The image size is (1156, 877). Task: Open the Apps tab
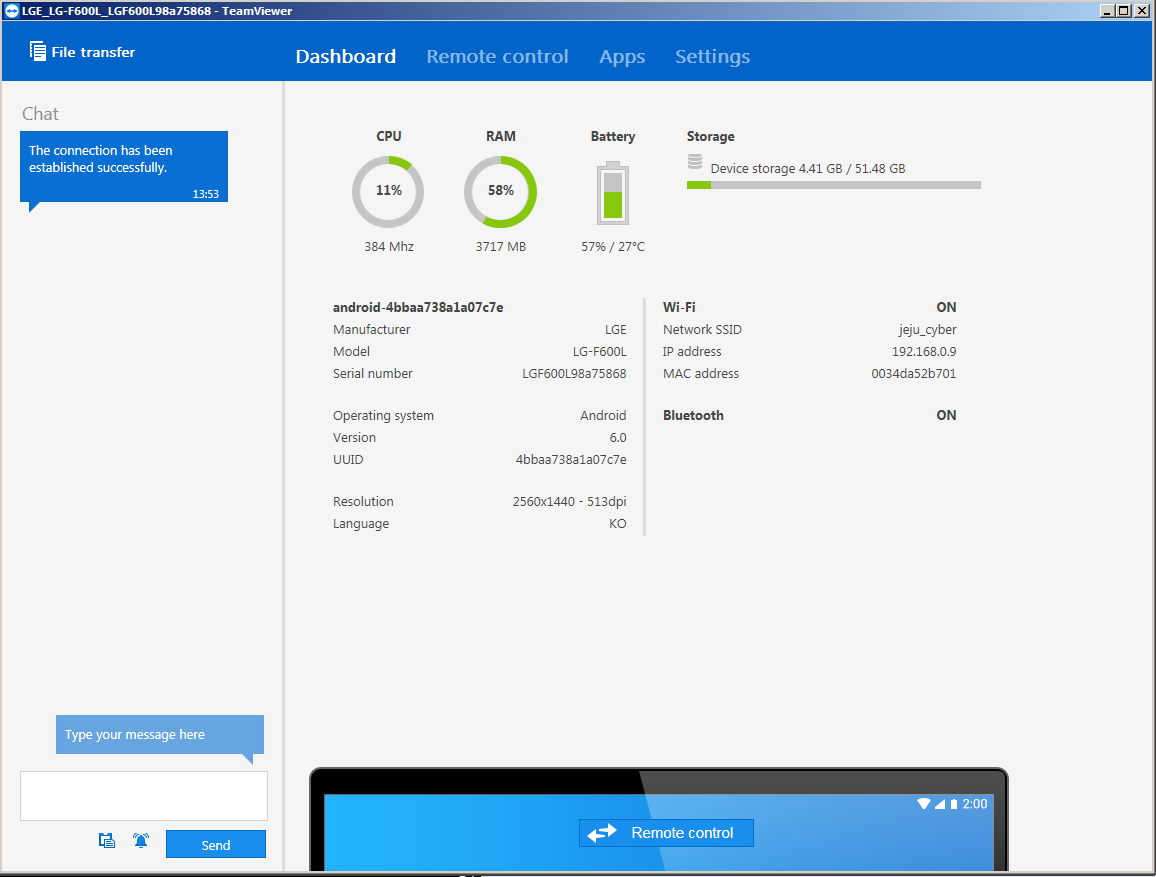coord(621,57)
